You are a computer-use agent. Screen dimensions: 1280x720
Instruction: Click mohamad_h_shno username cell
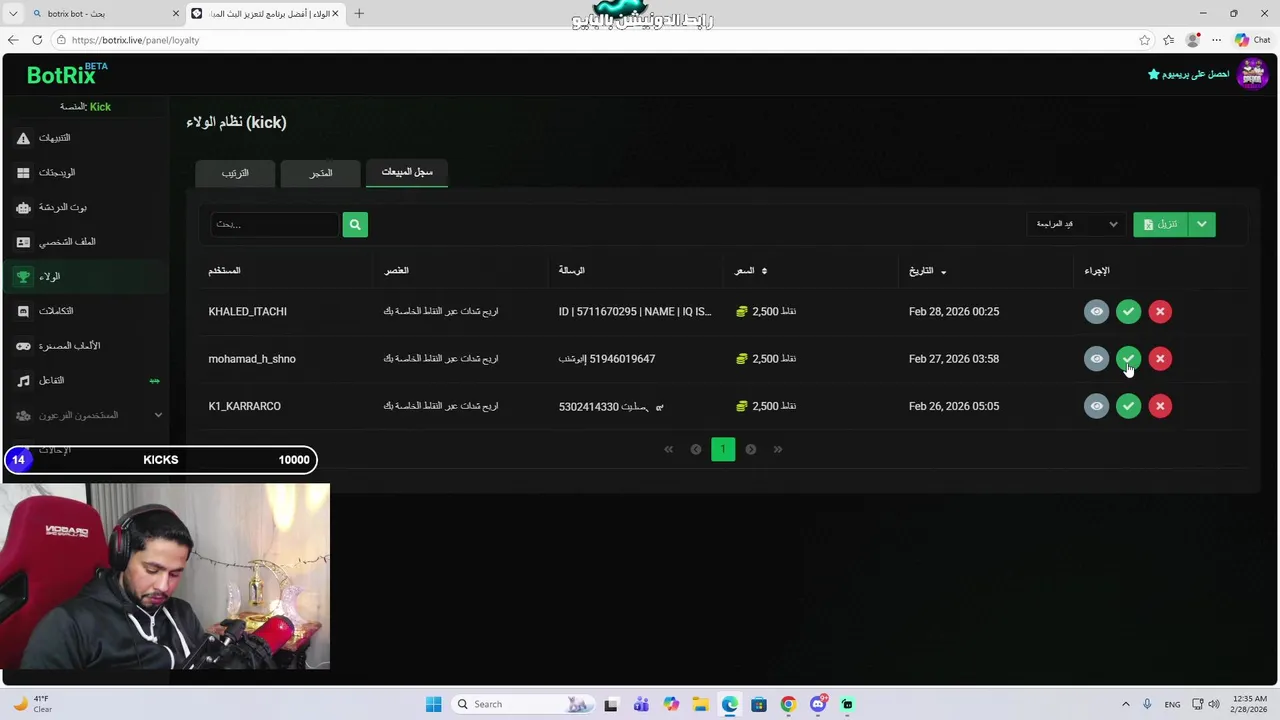click(x=252, y=359)
